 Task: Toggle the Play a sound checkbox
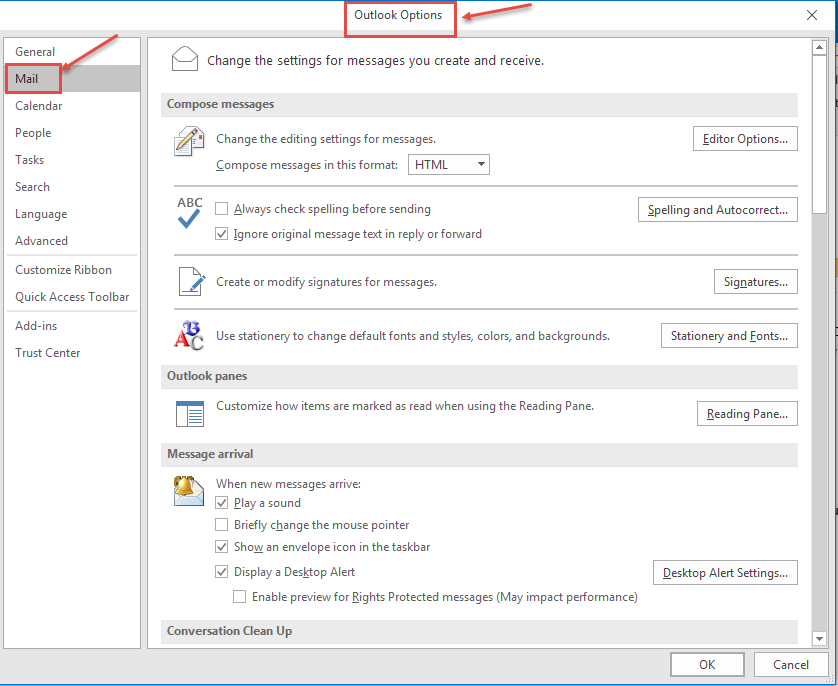point(222,503)
